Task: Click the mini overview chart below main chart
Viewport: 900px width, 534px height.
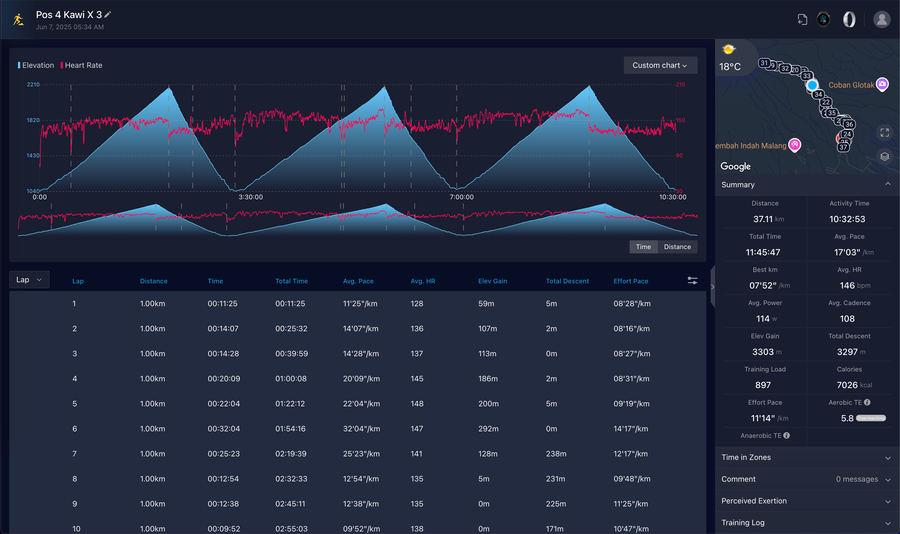Action: (x=358, y=220)
